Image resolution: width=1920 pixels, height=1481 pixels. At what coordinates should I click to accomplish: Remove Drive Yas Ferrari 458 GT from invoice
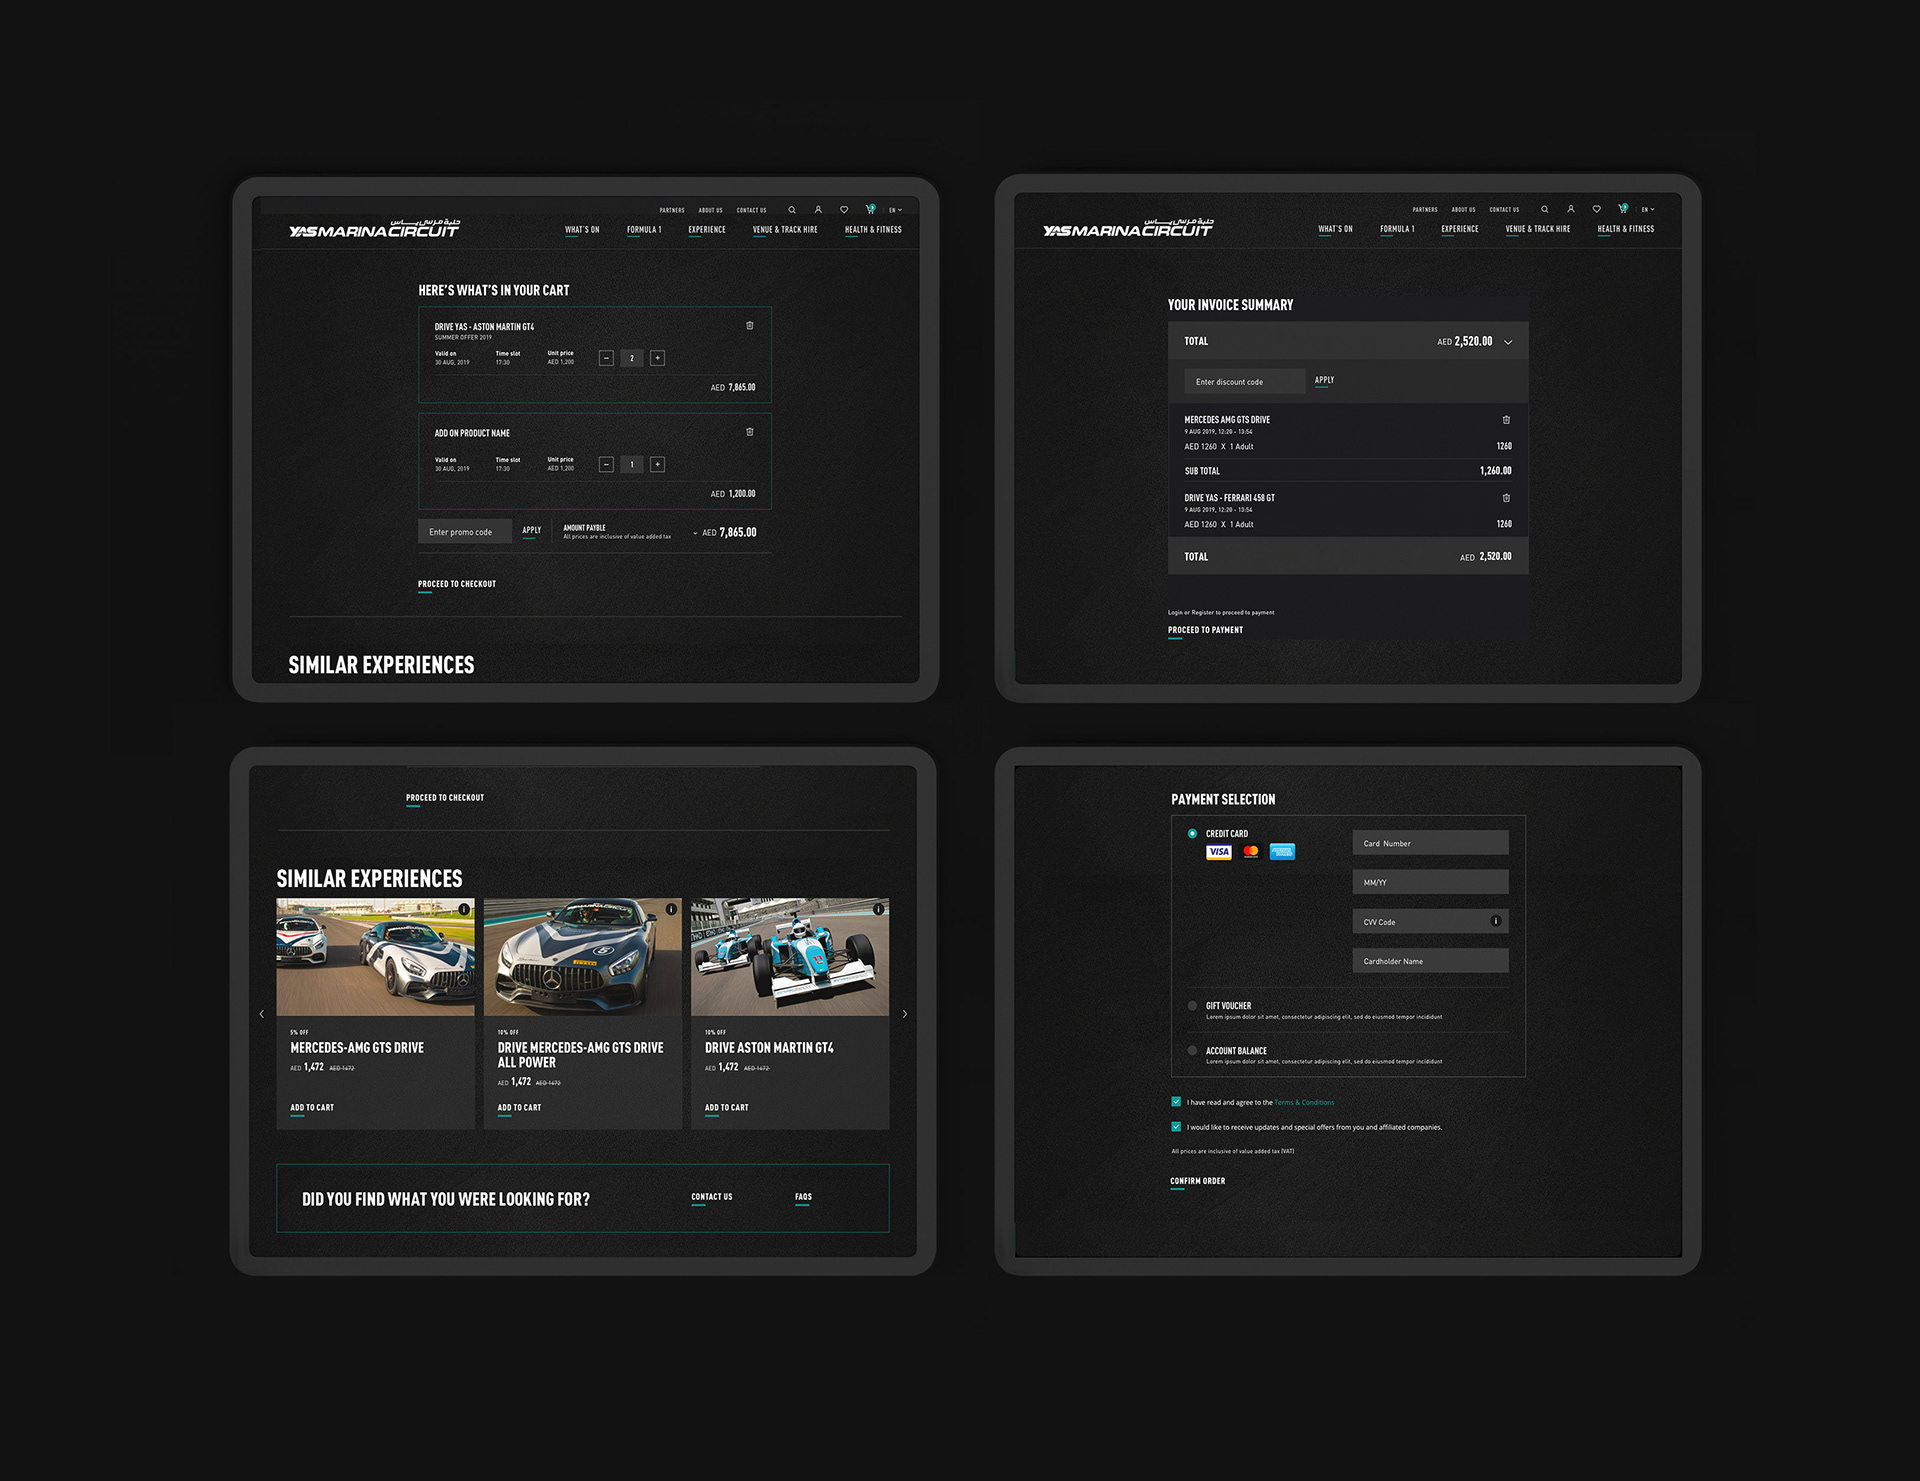(1506, 498)
